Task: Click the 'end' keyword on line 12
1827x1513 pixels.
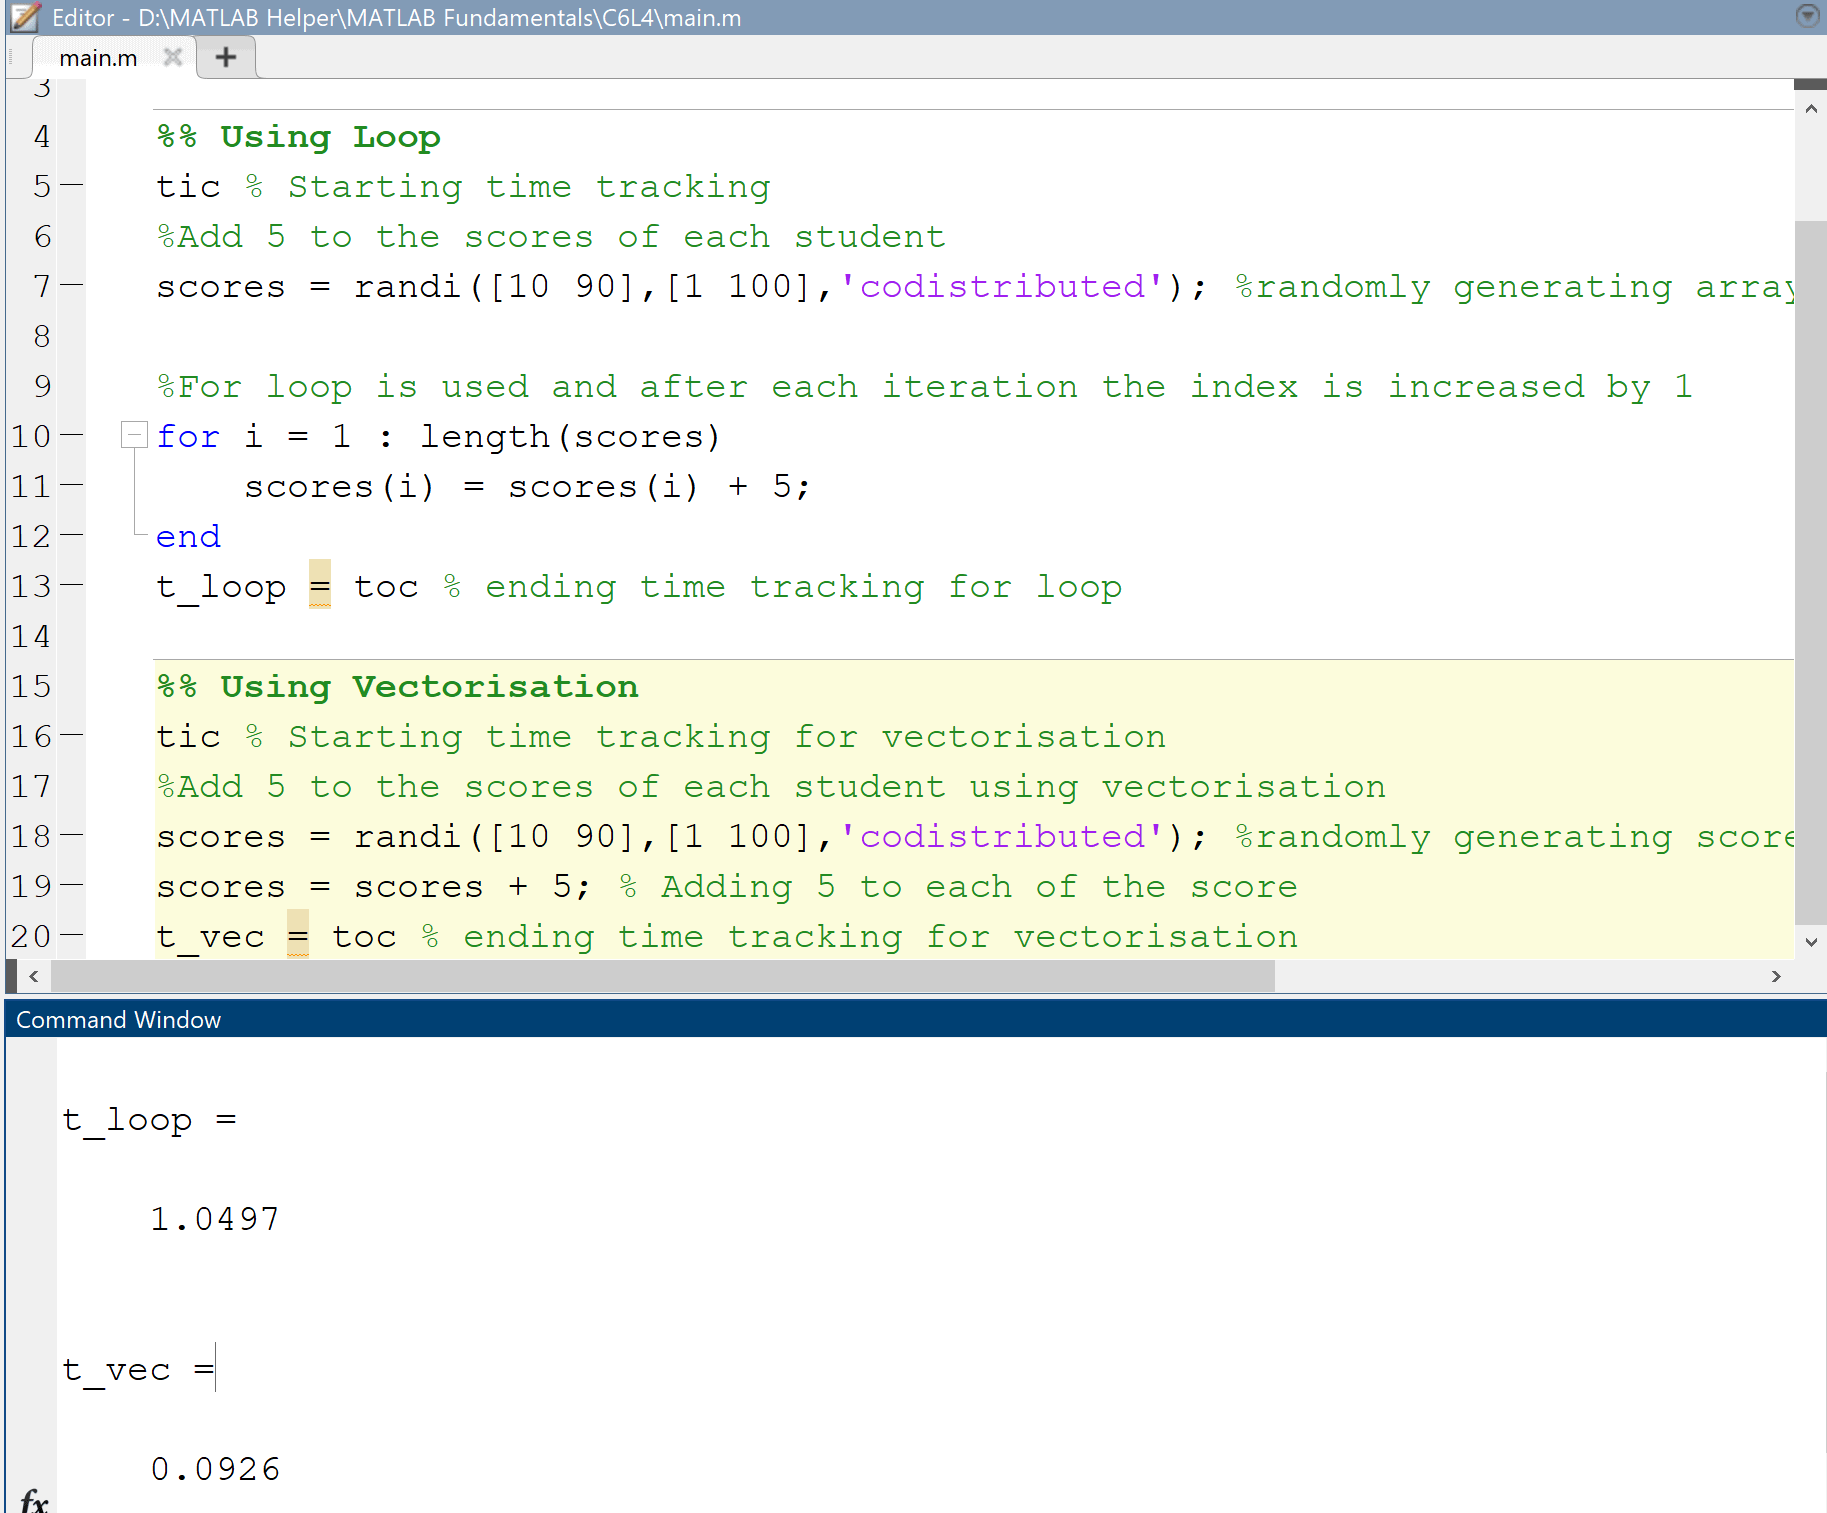Action: (x=188, y=537)
